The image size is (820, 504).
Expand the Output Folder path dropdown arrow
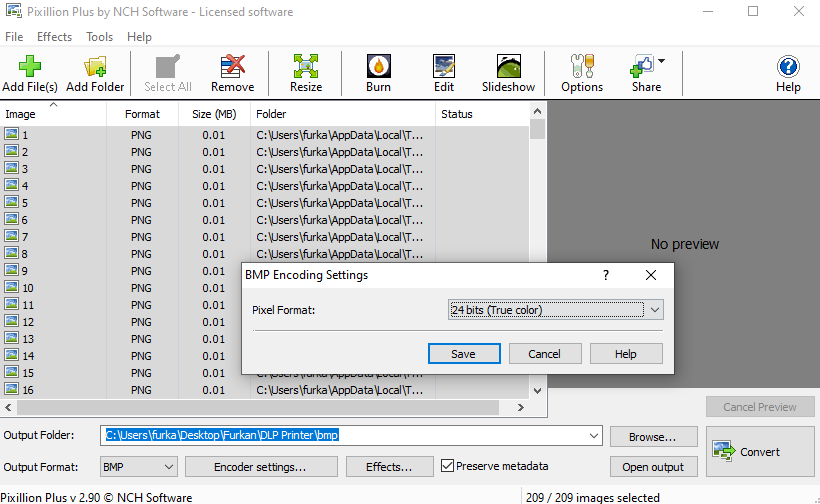coord(594,436)
